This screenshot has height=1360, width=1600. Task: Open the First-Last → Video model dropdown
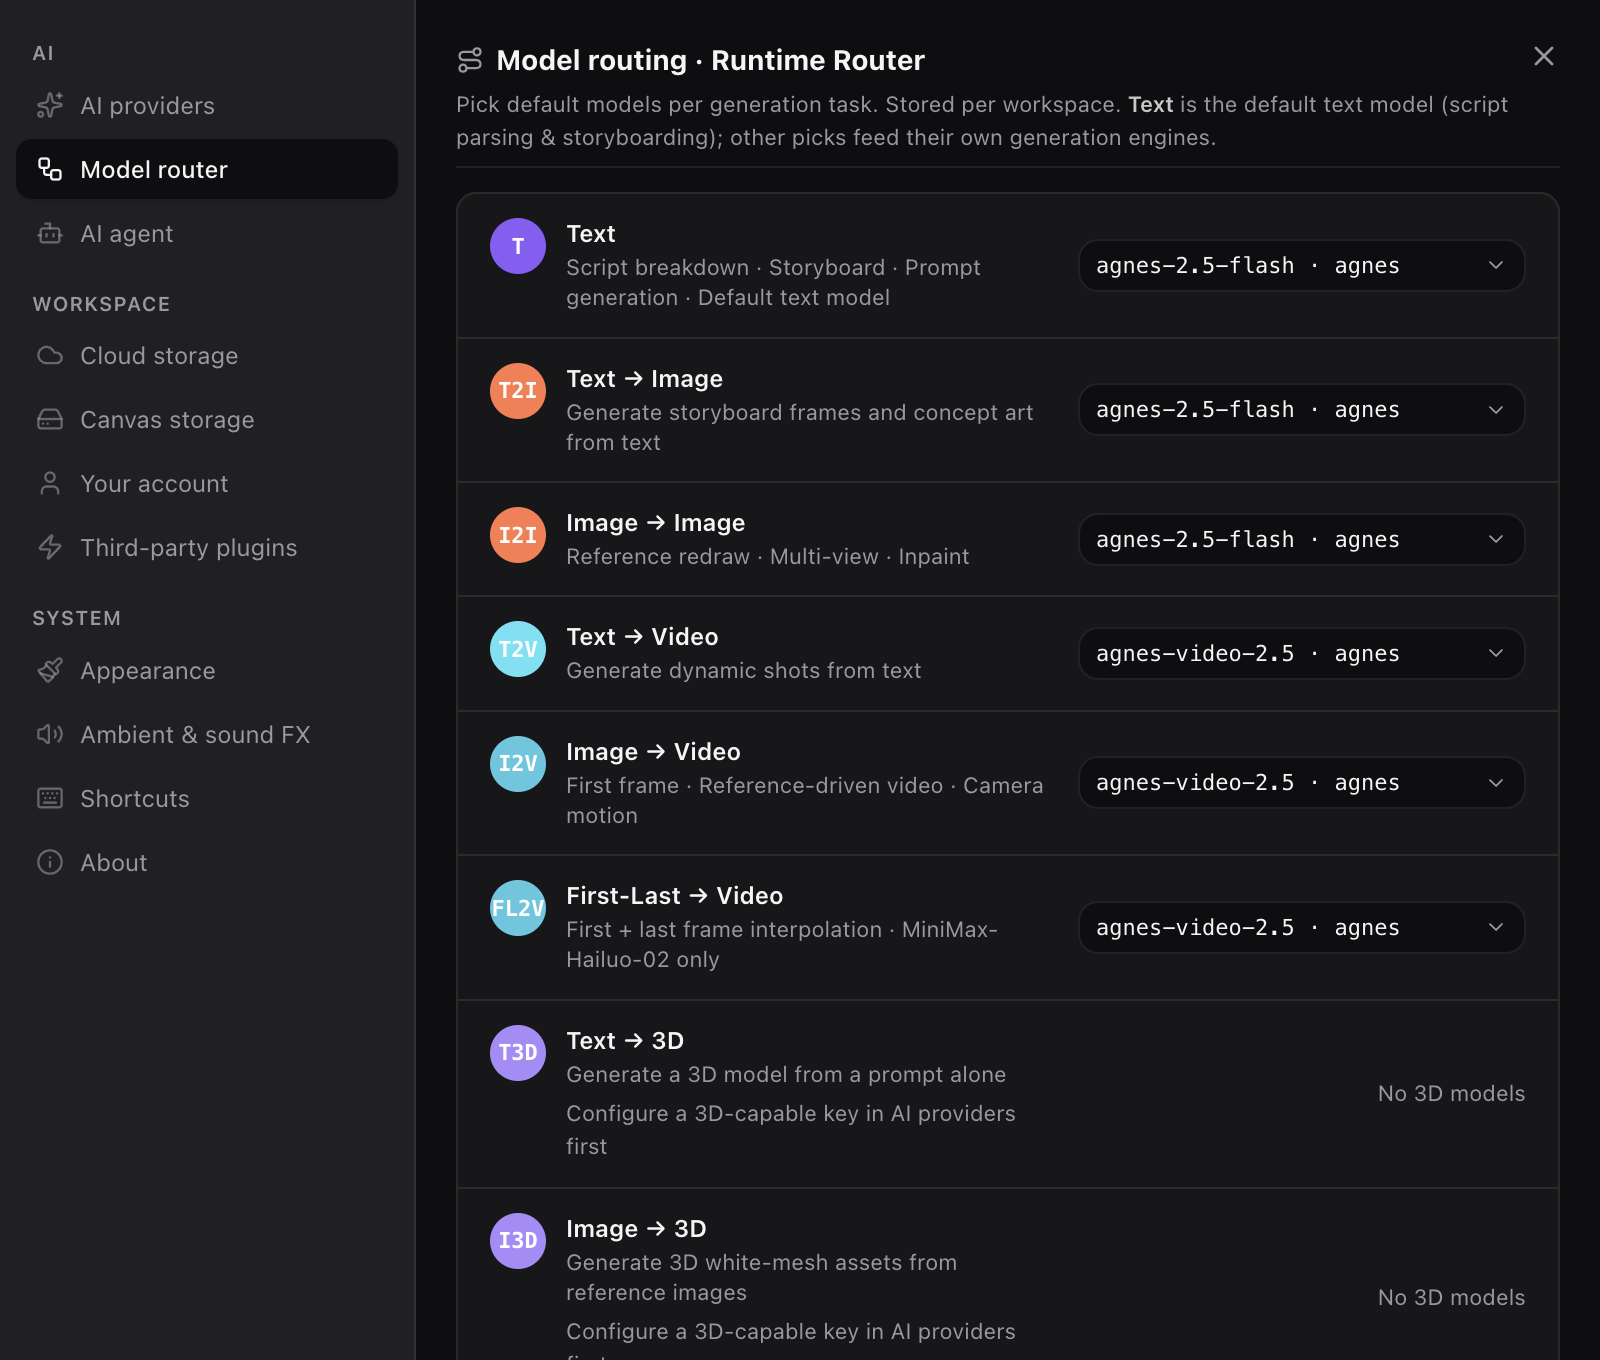point(1301,927)
